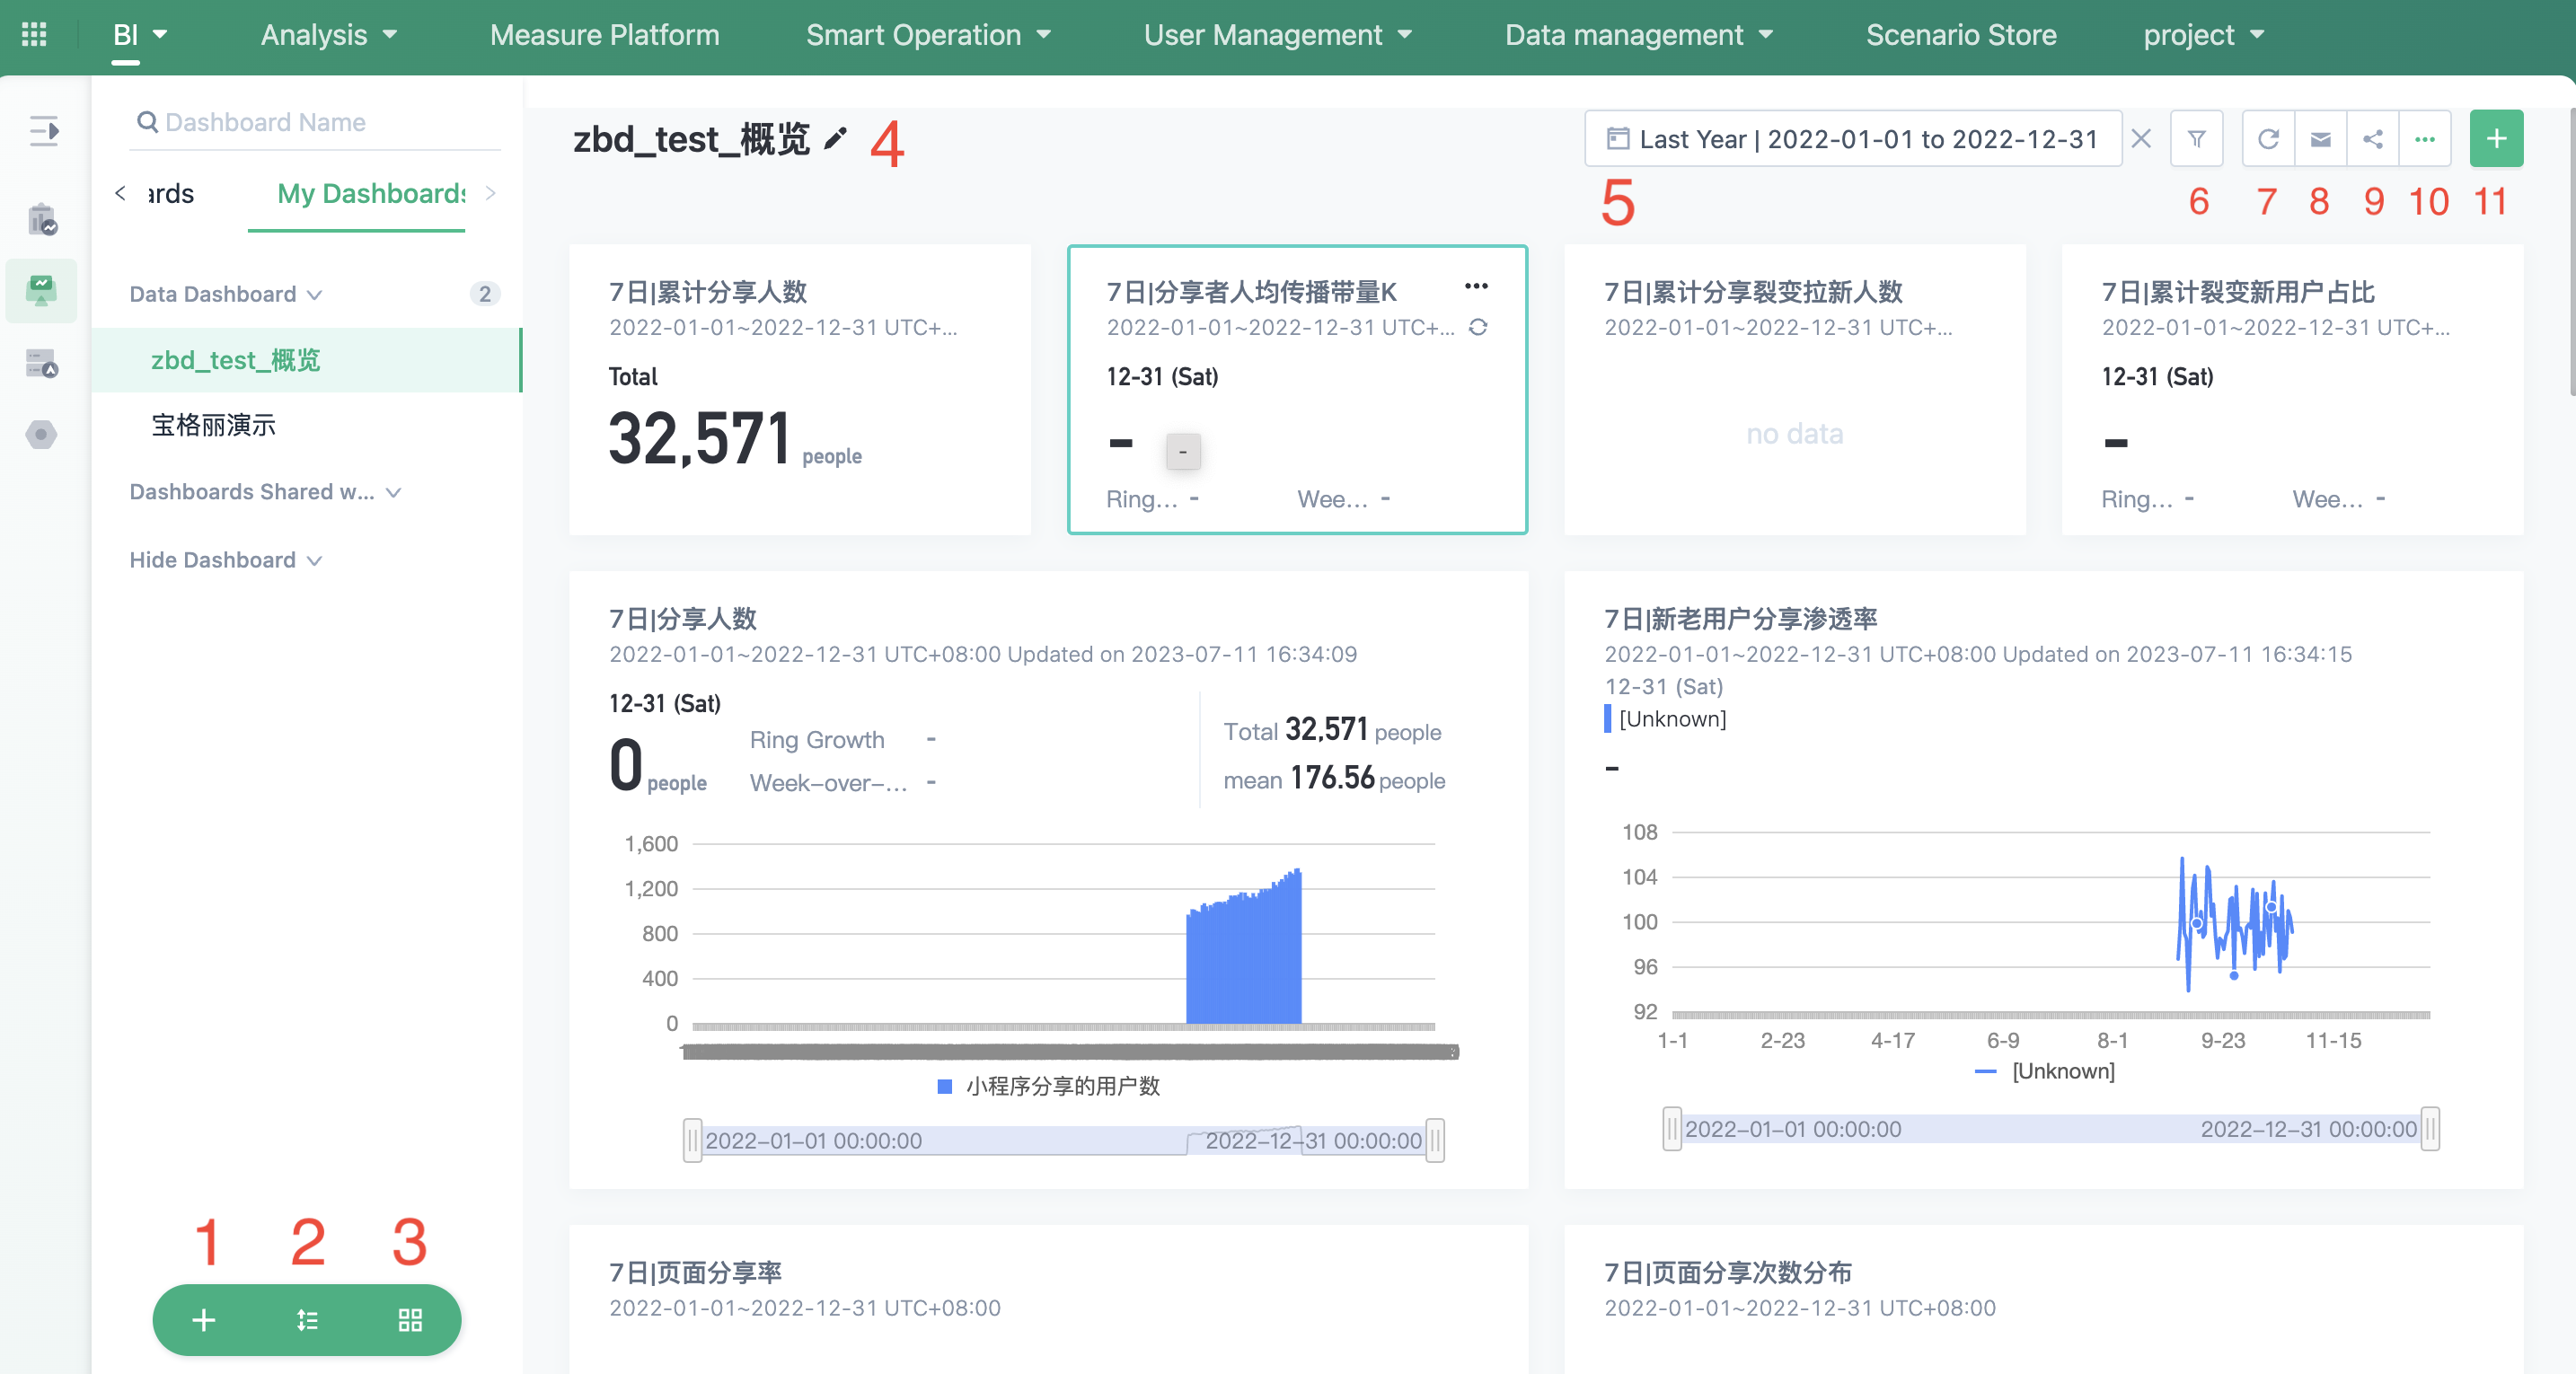Clear the Last Year date filter with X

tap(2140, 138)
